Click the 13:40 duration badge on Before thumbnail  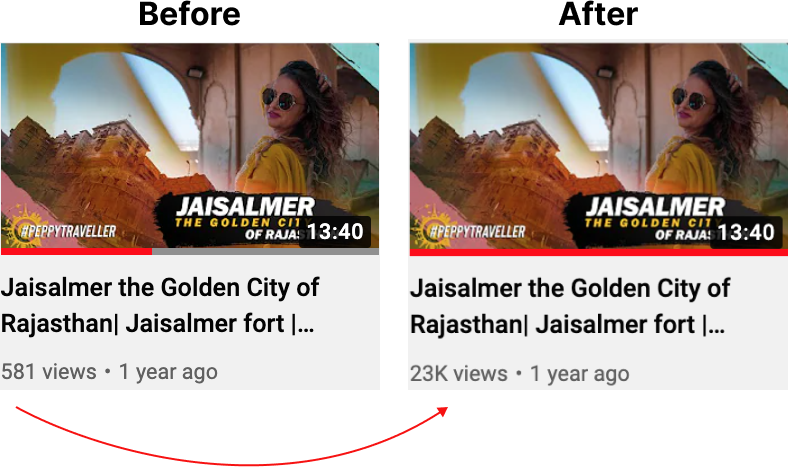pyautogui.click(x=335, y=232)
